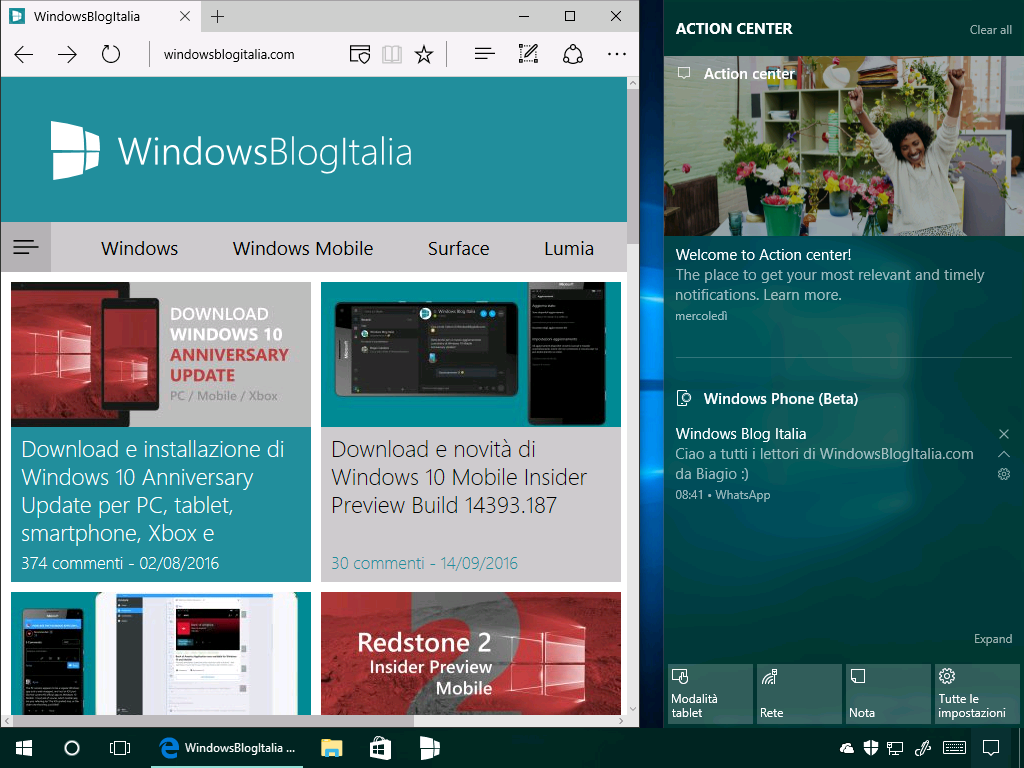
Task: Open Download e installazione Anniversary Update article
Action: 153,491
